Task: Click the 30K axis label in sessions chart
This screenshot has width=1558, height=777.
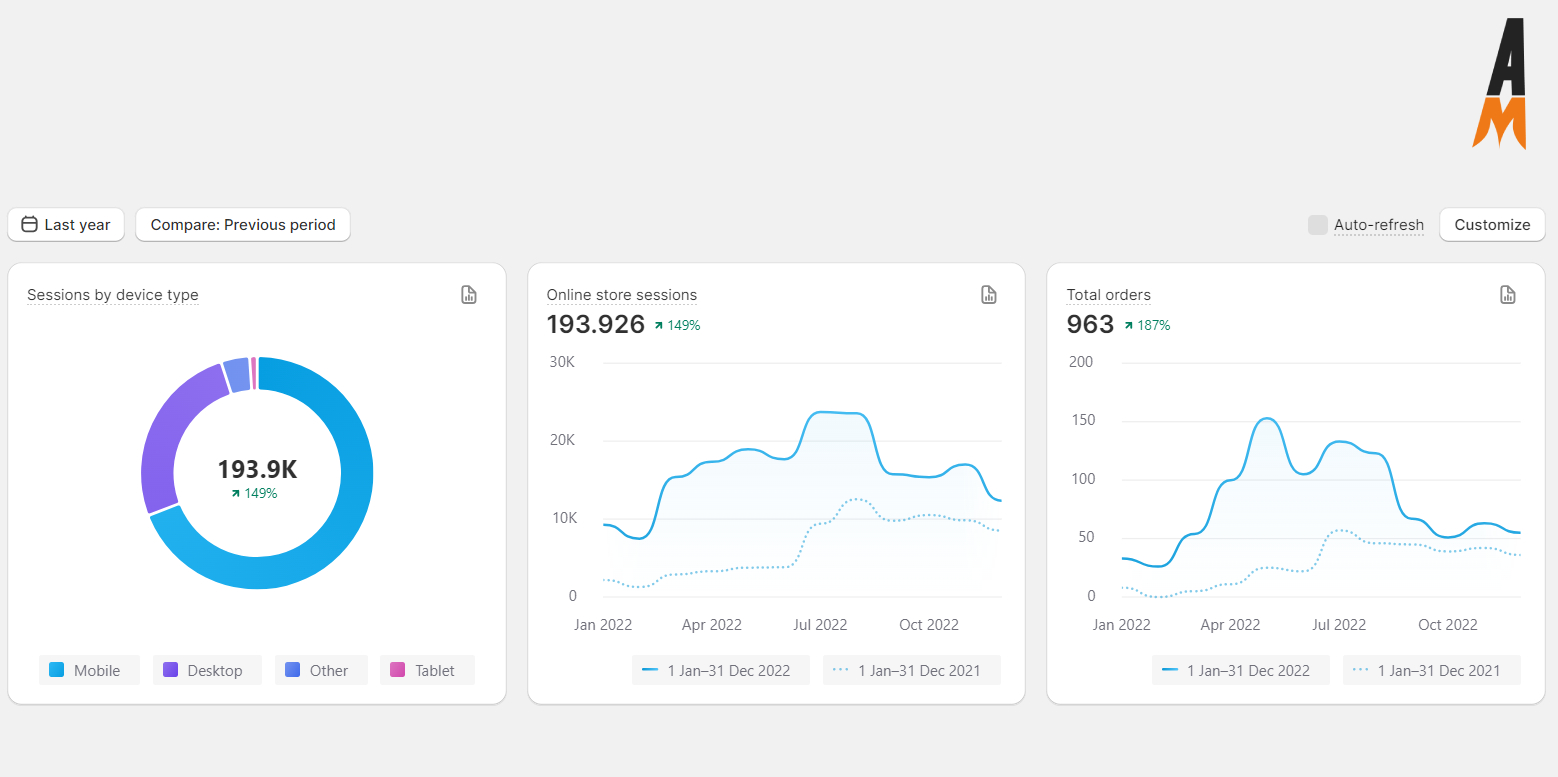Action: [563, 362]
